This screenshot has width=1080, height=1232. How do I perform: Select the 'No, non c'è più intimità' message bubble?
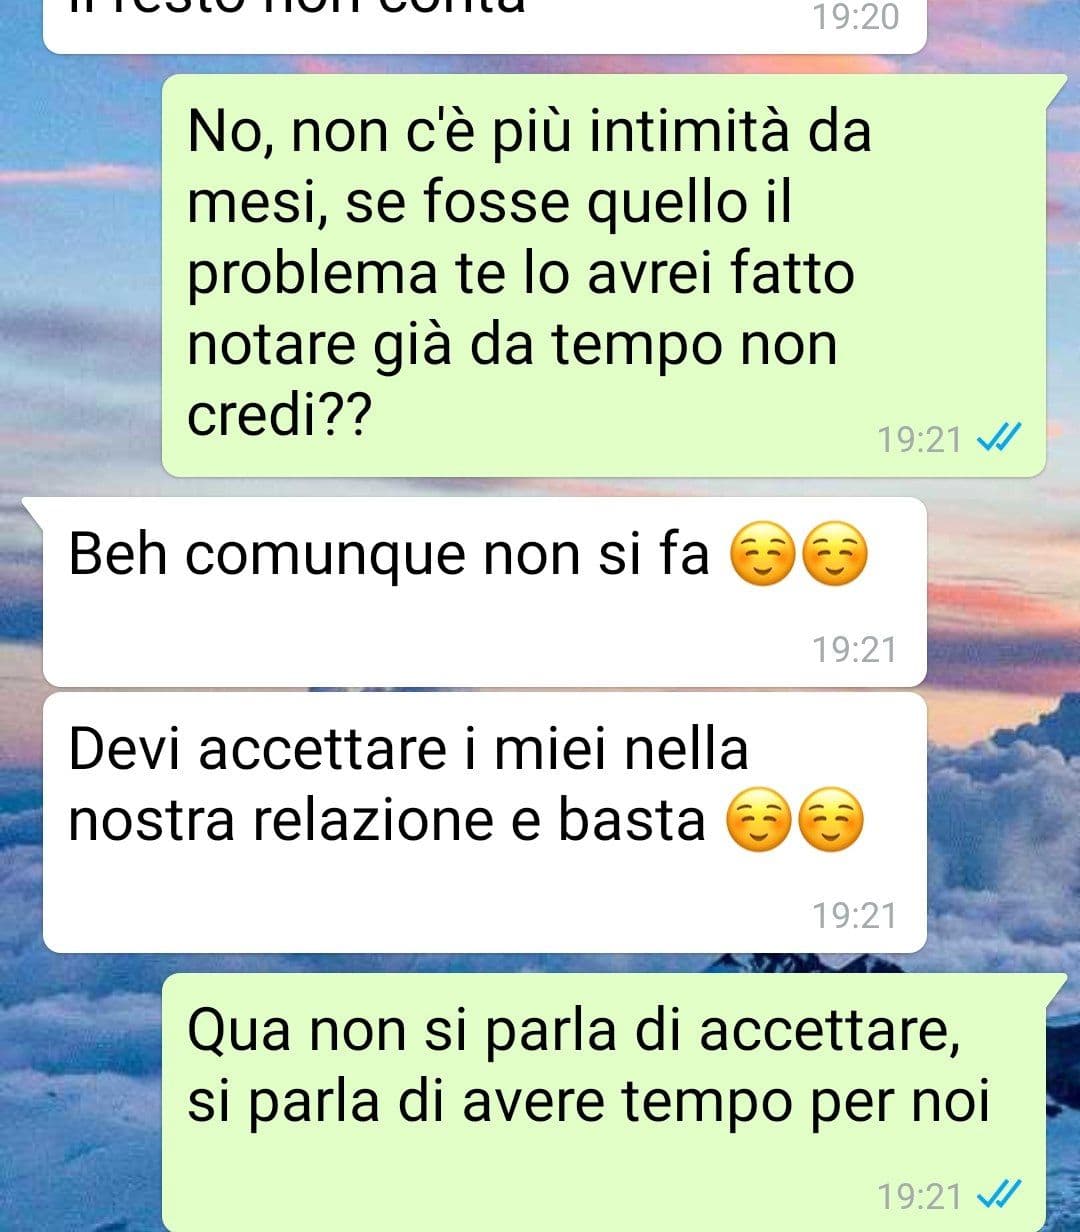click(604, 275)
